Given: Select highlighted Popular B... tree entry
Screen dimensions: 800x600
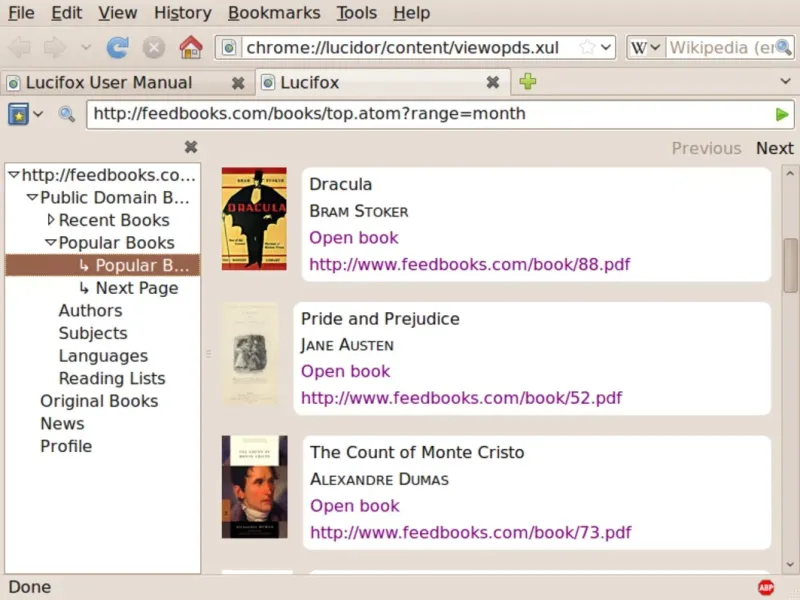Looking at the screenshot, I should pos(103,265).
